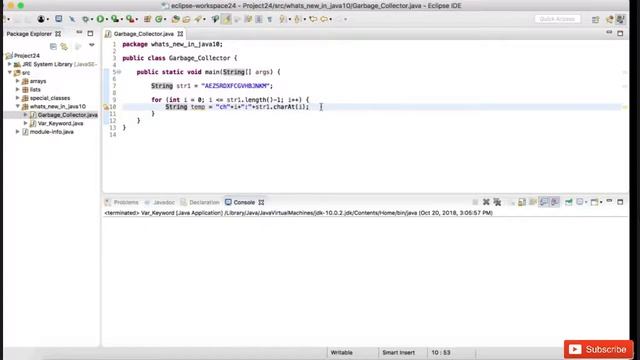
Task: Click the Previous Annotation arrow icon
Action: [298, 19]
